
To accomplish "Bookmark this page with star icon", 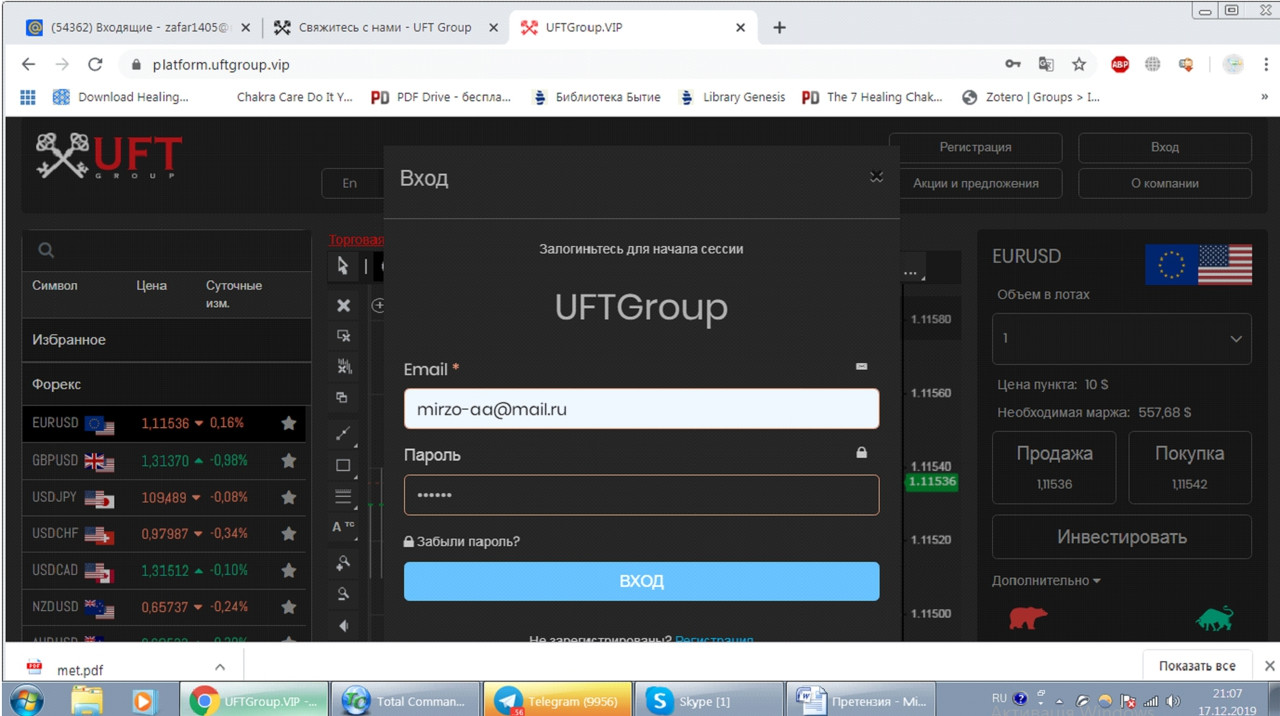I will click(x=1079, y=64).
